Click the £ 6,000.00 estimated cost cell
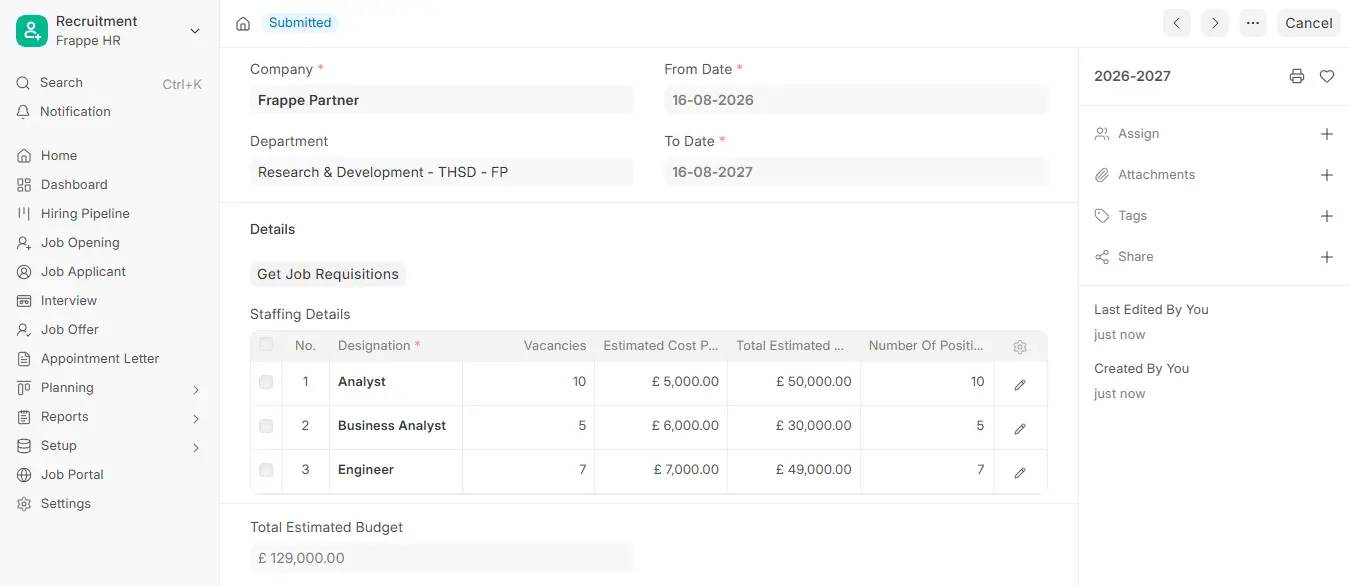The height and width of the screenshot is (586, 1350). pos(661,426)
